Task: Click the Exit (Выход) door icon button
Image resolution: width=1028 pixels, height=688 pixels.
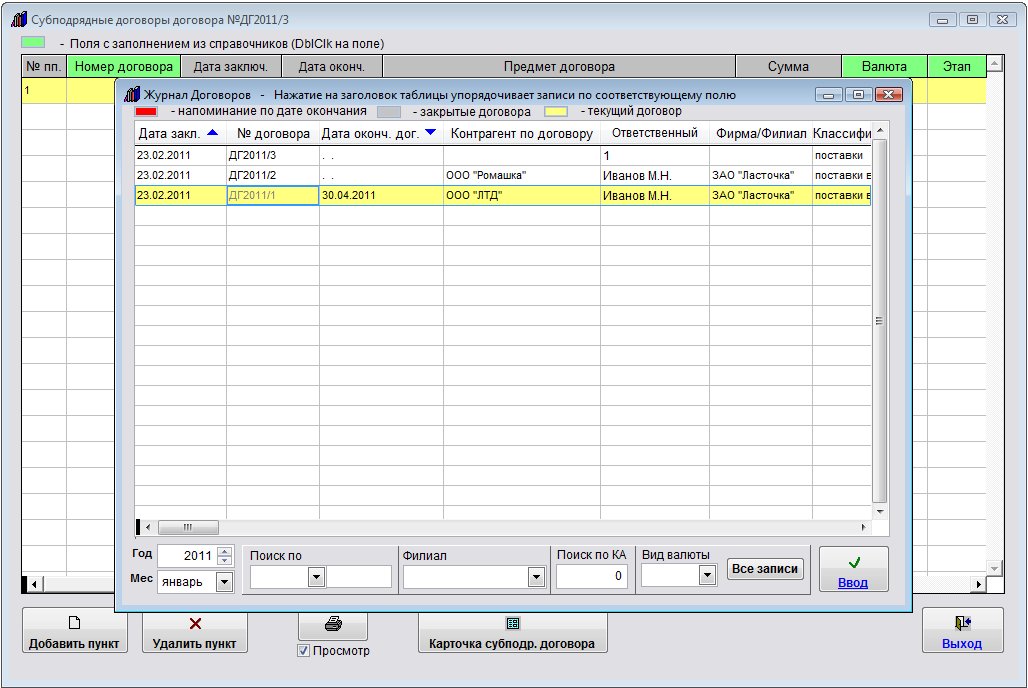Action: 962,631
